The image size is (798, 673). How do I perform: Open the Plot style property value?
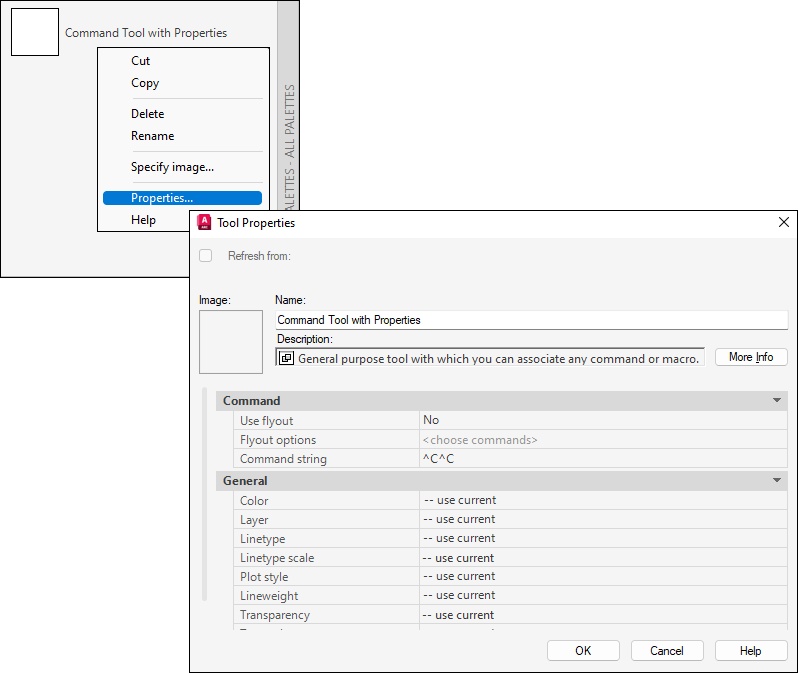603,576
